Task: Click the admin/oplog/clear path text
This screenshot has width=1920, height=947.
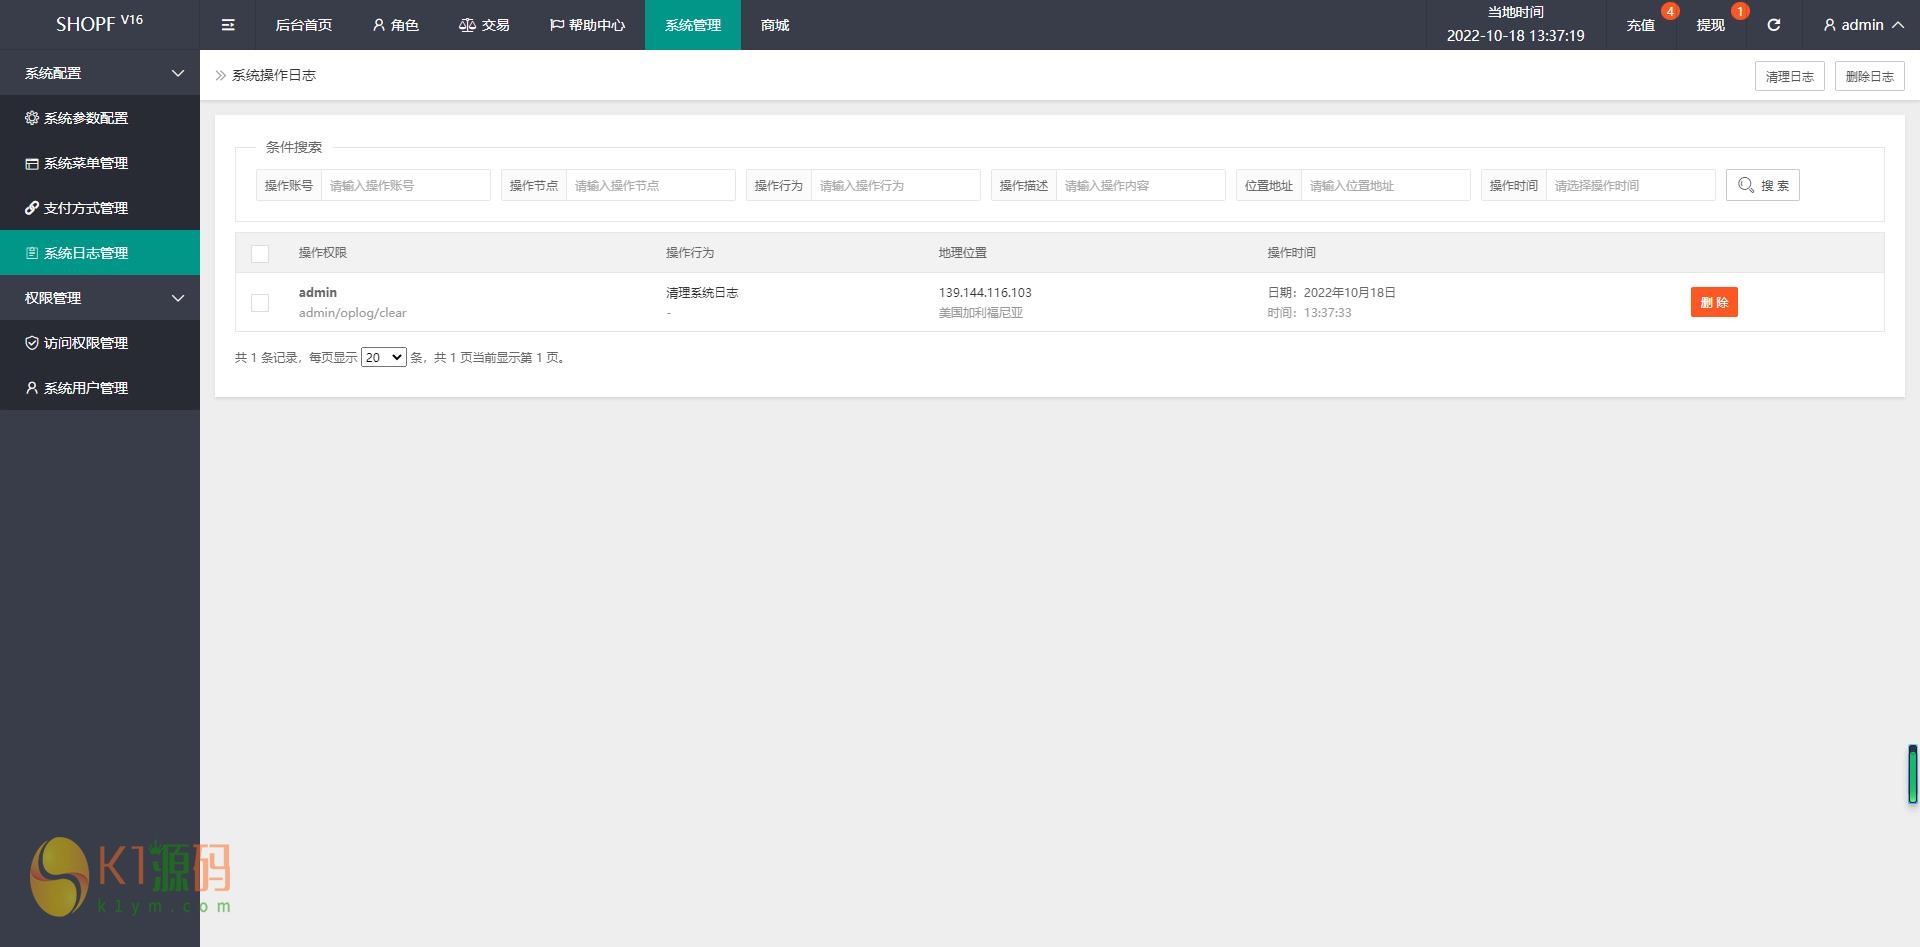Action: tap(352, 313)
